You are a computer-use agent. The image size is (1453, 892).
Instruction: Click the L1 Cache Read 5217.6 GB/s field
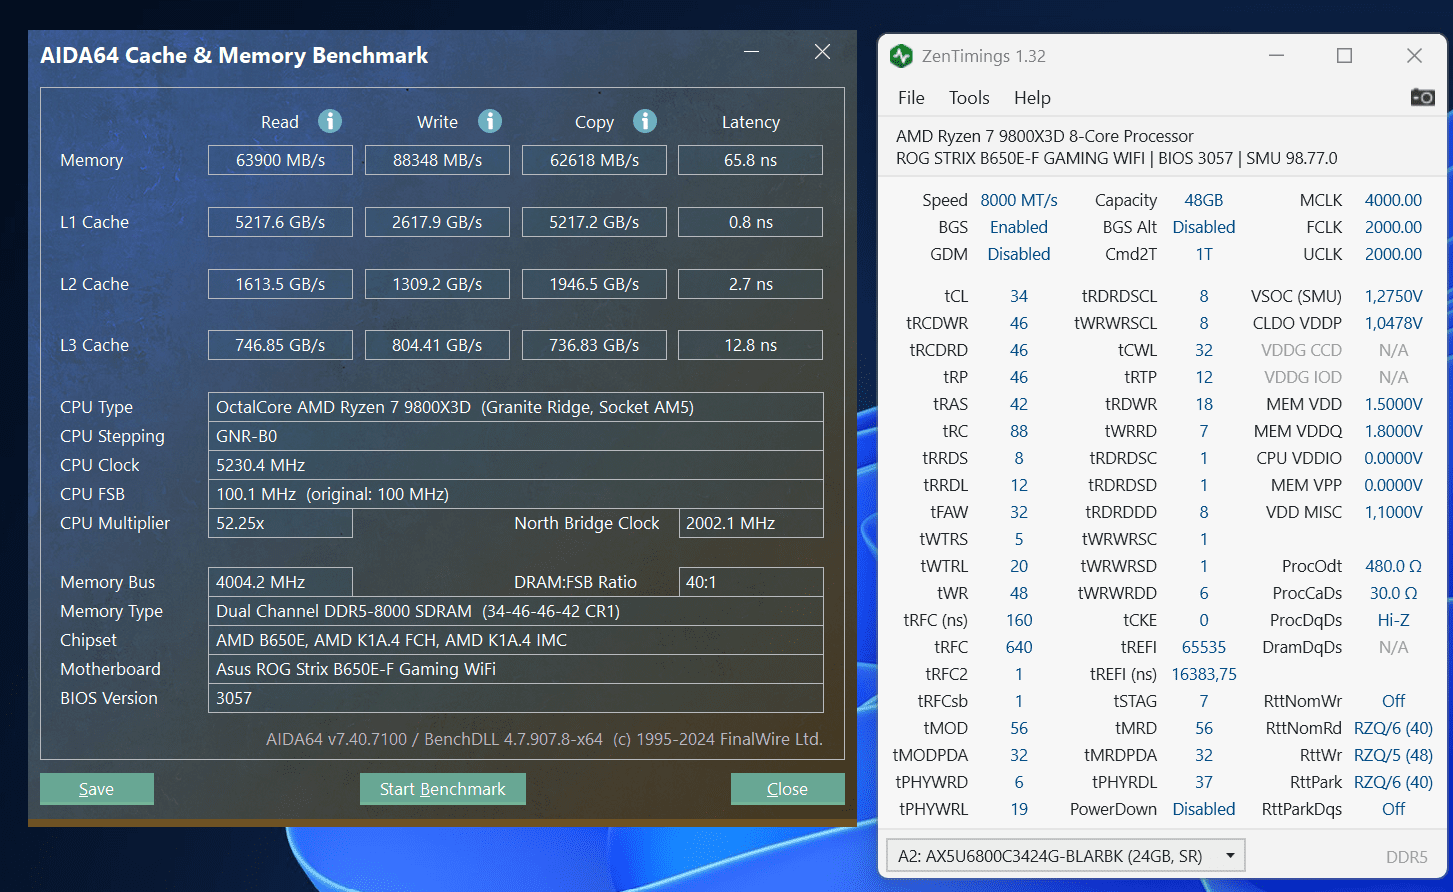280,222
